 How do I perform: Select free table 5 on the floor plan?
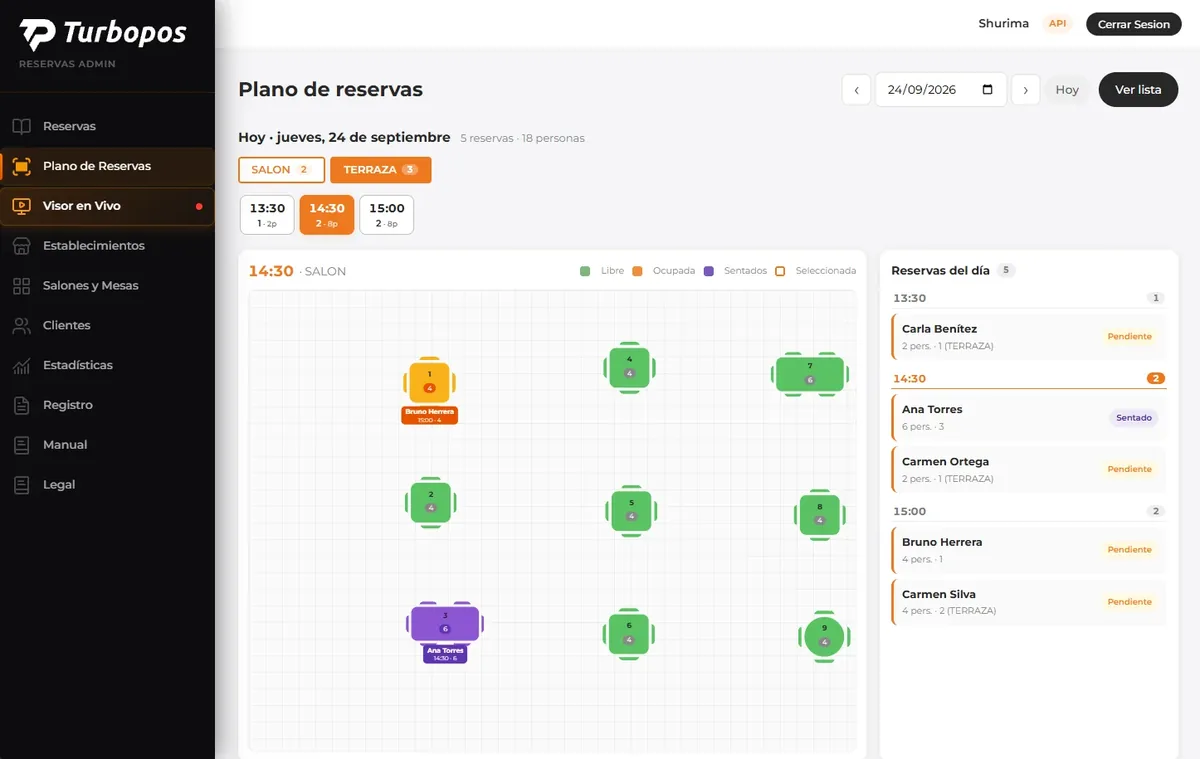631,511
